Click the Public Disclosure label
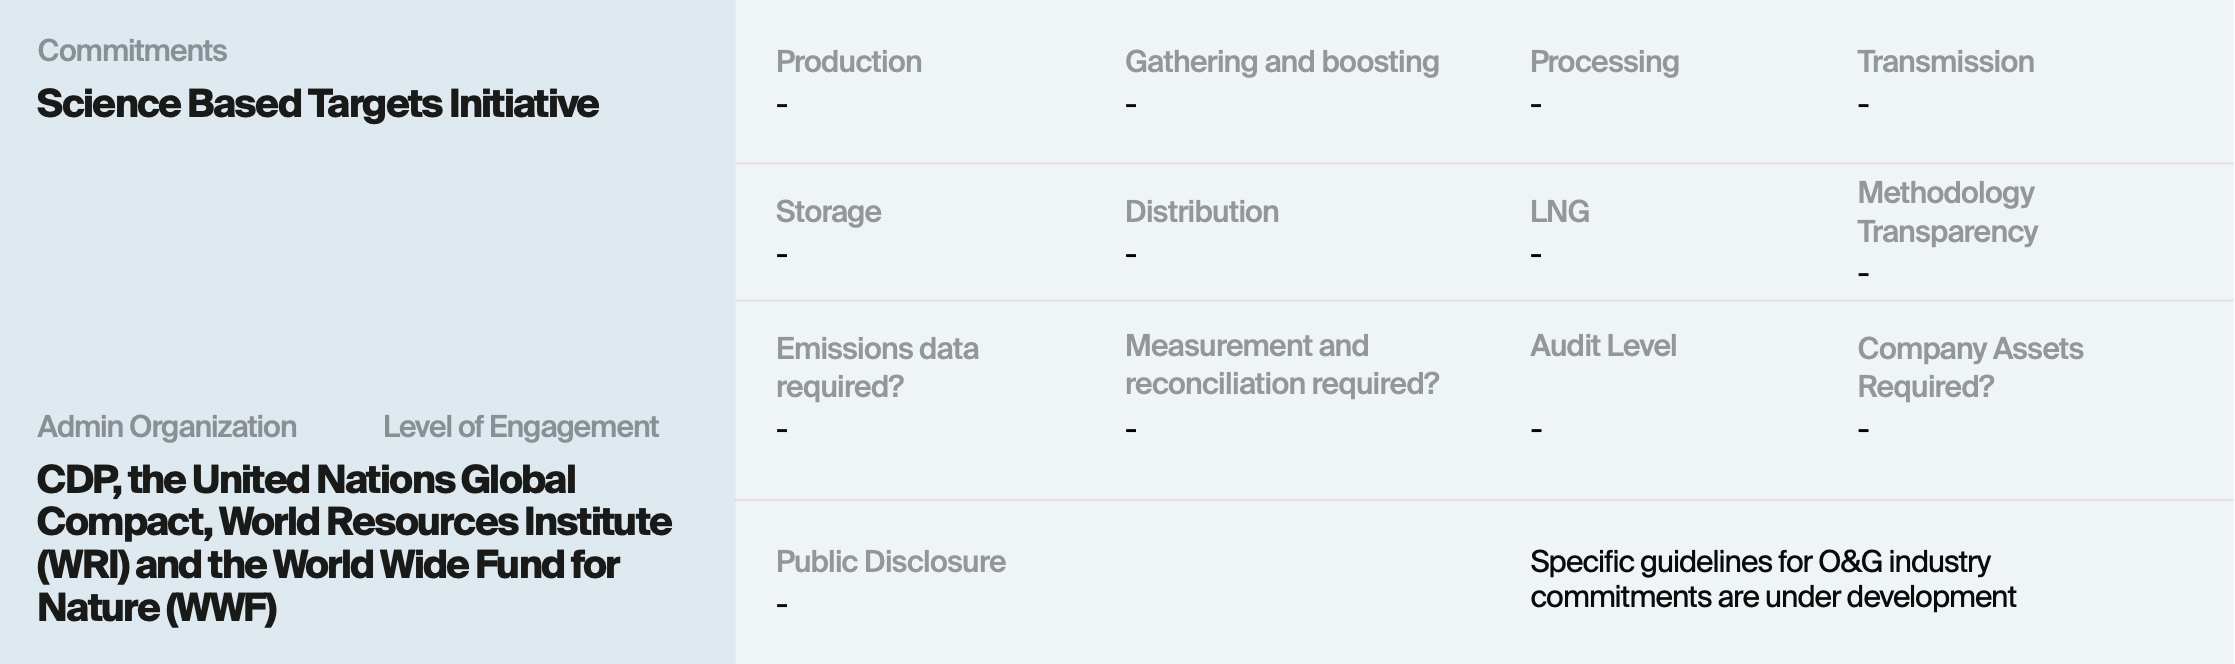Image resolution: width=2235 pixels, height=664 pixels. pos(890,562)
